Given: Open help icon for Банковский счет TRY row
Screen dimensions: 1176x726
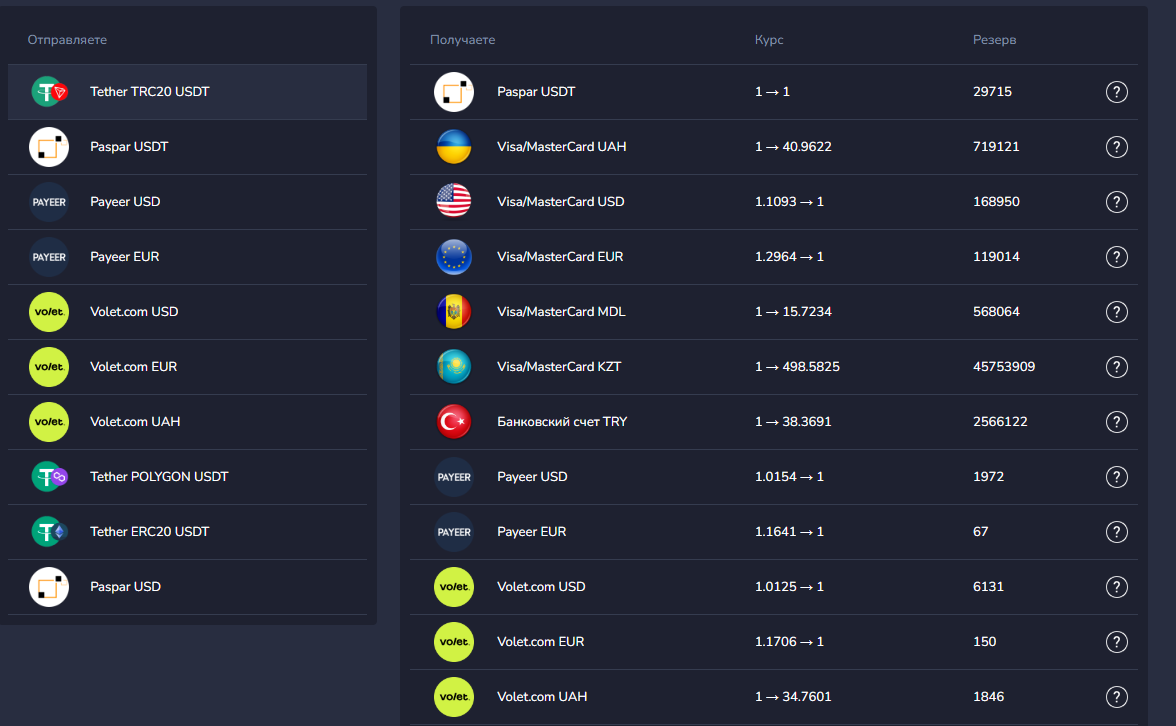Looking at the screenshot, I should tap(1117, 422).
